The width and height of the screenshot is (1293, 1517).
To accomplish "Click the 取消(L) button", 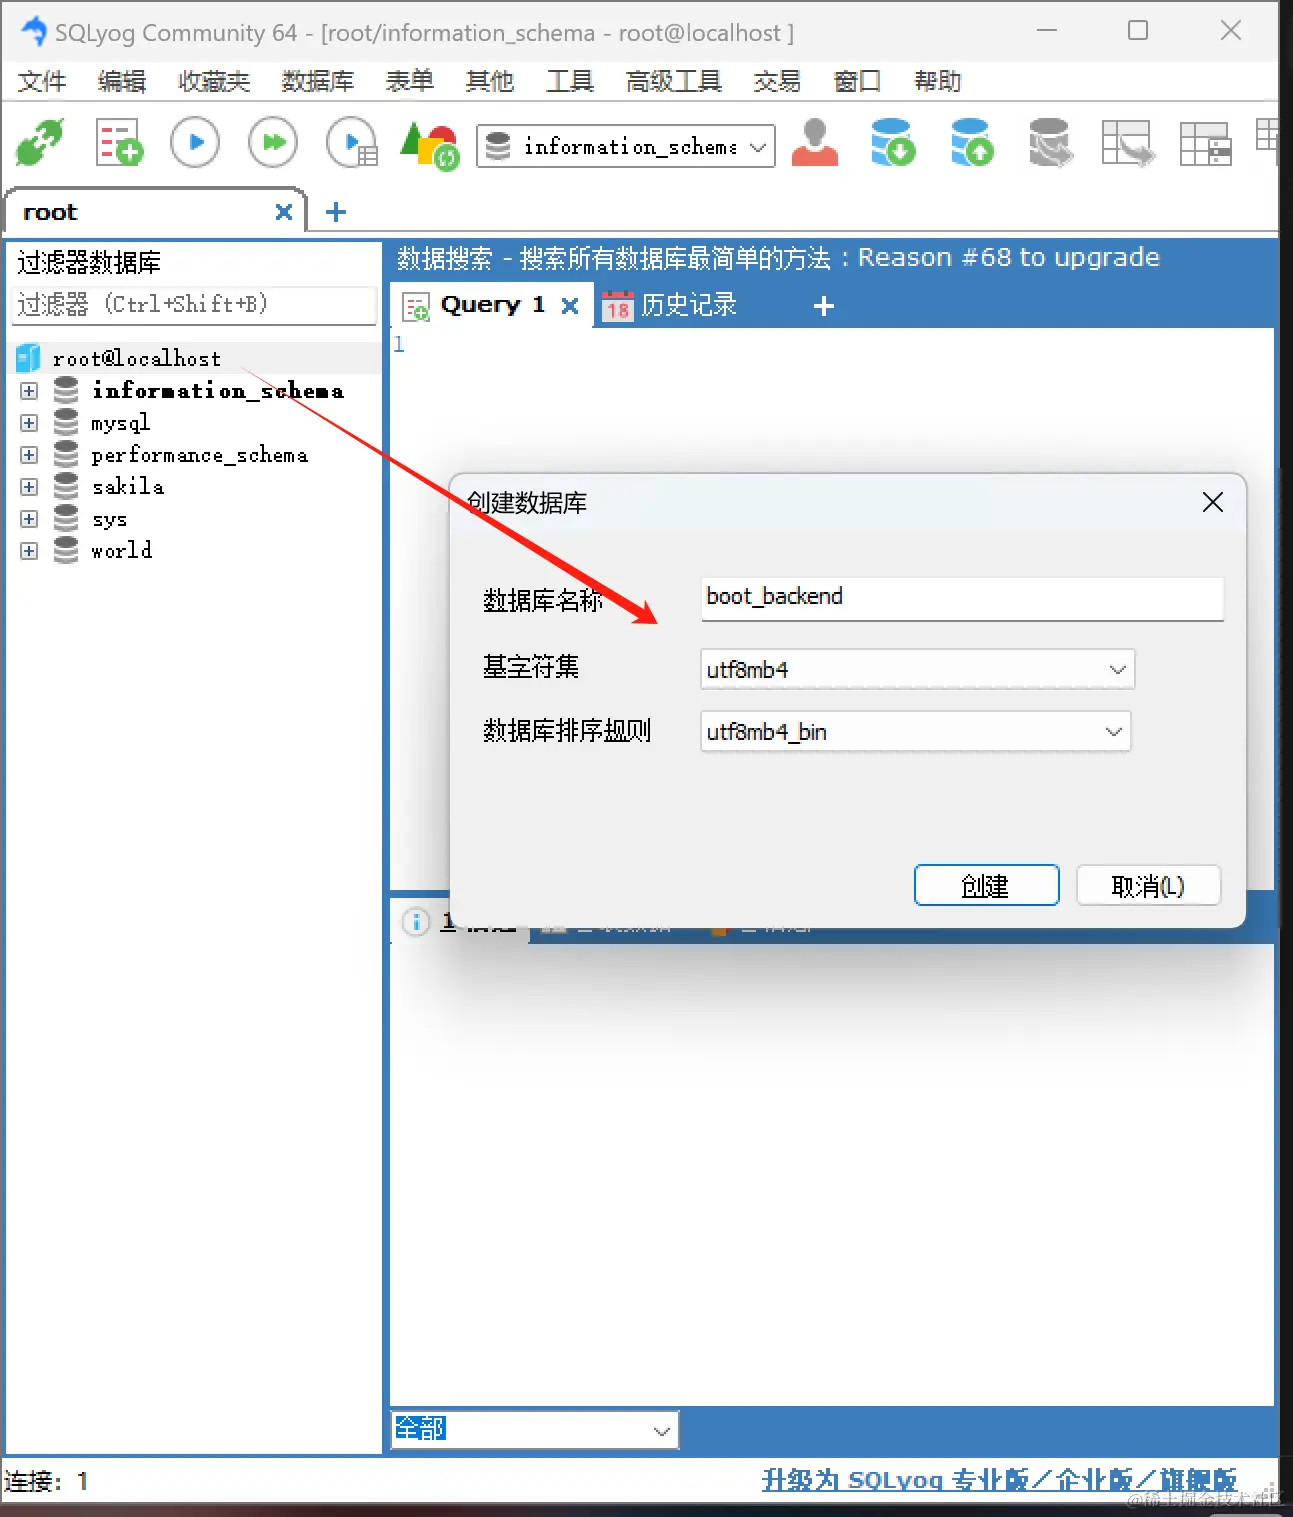I will (1148, 885).
